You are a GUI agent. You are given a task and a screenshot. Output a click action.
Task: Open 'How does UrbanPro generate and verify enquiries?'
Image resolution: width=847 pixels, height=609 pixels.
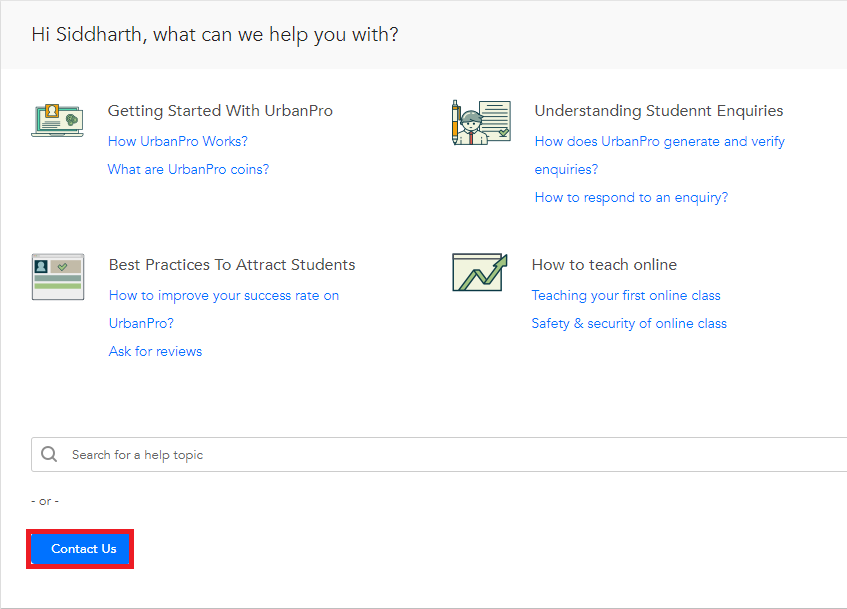(659, 141)
